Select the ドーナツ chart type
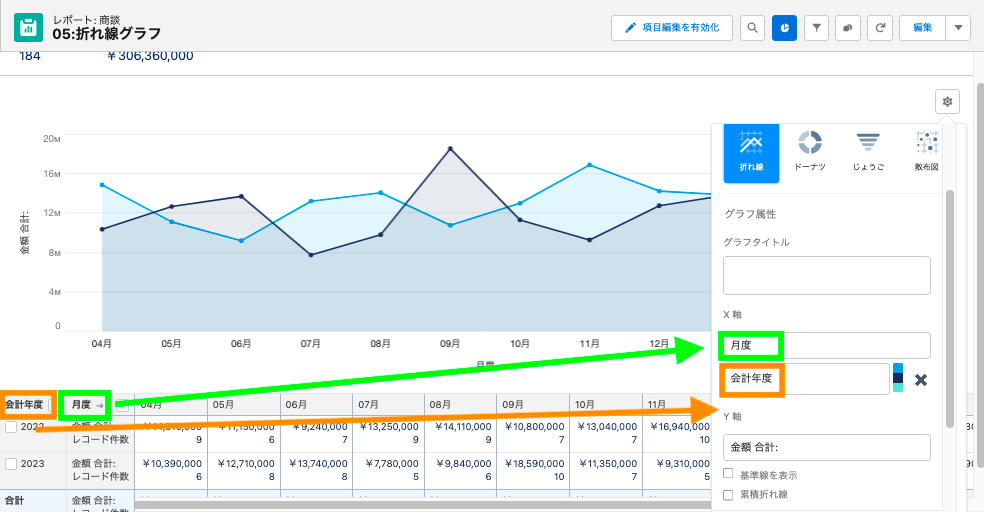 point(810,152)
